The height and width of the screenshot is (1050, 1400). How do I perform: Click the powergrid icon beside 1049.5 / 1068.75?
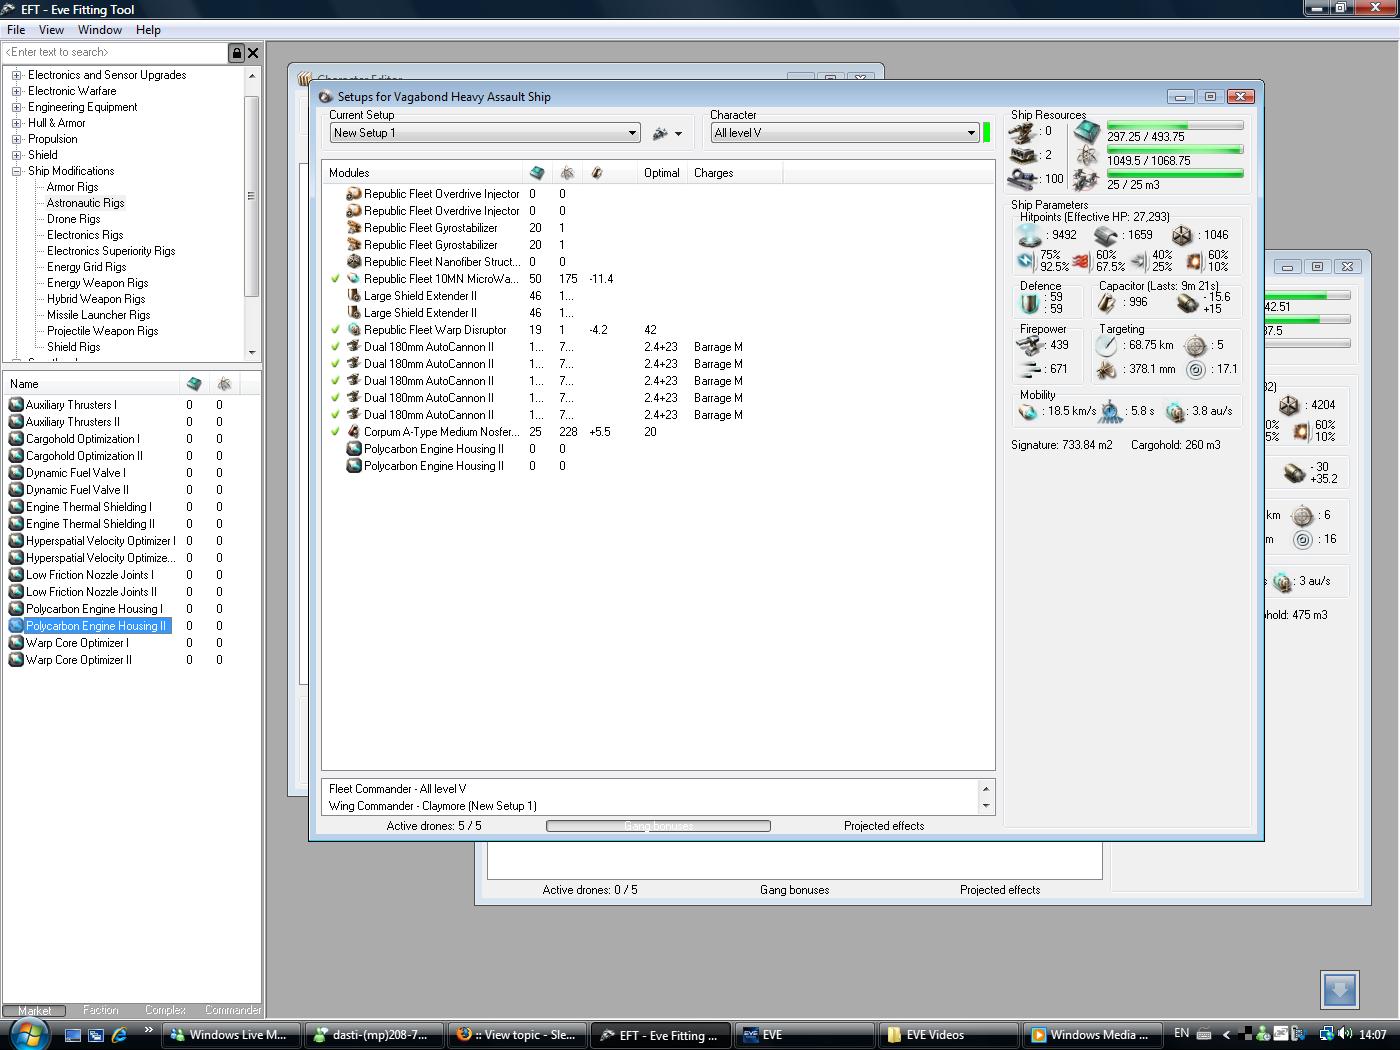tap(1087, 156)
